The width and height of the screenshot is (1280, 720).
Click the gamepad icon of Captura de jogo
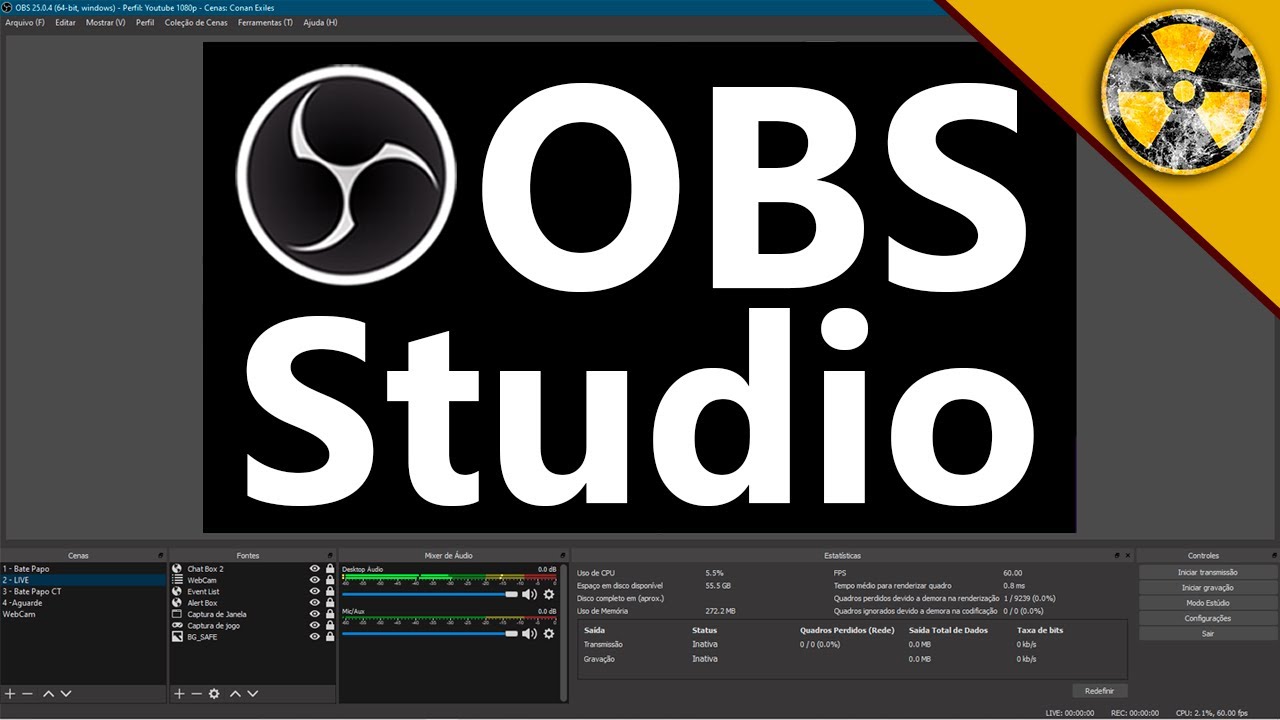(177, 626)
